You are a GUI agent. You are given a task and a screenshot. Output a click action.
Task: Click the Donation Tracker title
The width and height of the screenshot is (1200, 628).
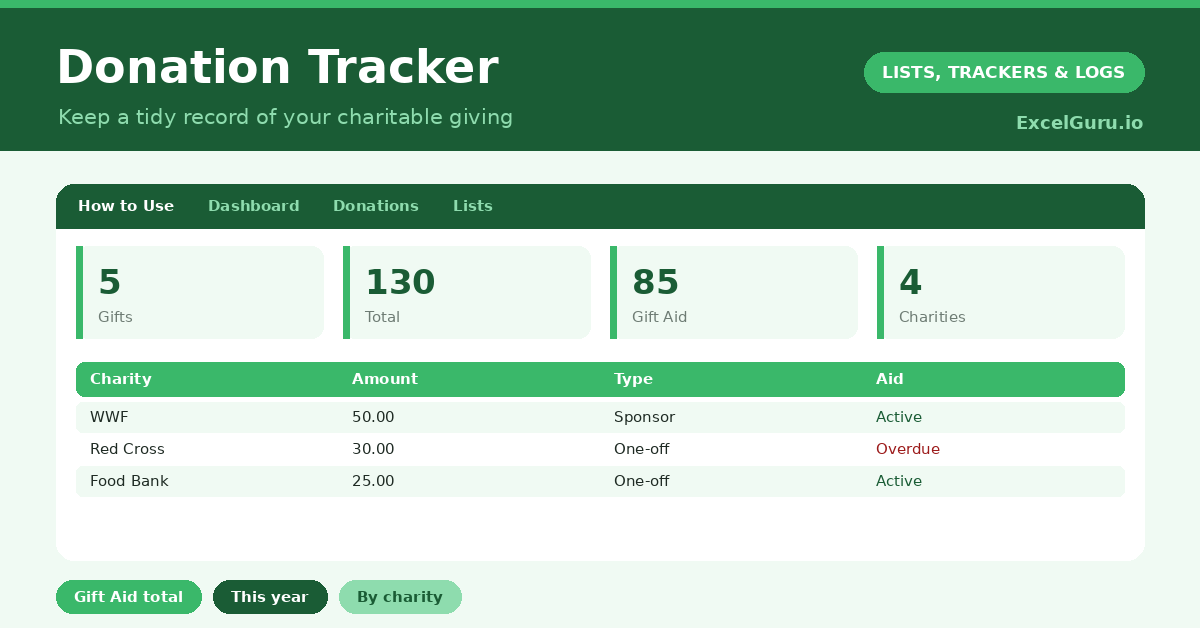point(277,68)
